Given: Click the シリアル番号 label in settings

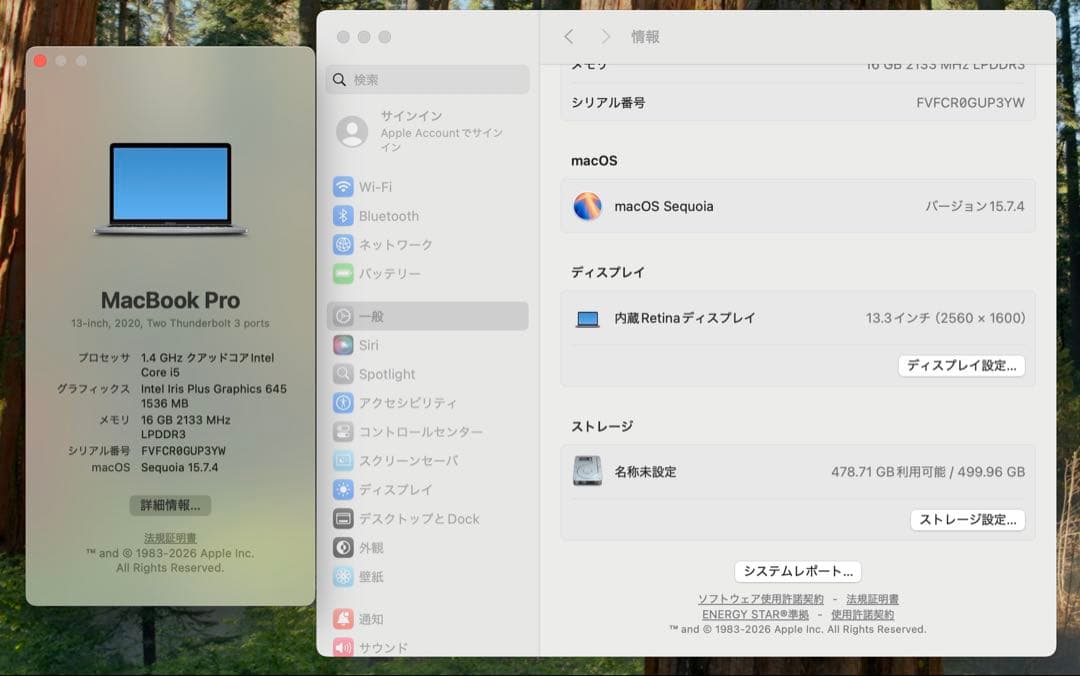Looking at the screenshot, I should pos(608,103).
